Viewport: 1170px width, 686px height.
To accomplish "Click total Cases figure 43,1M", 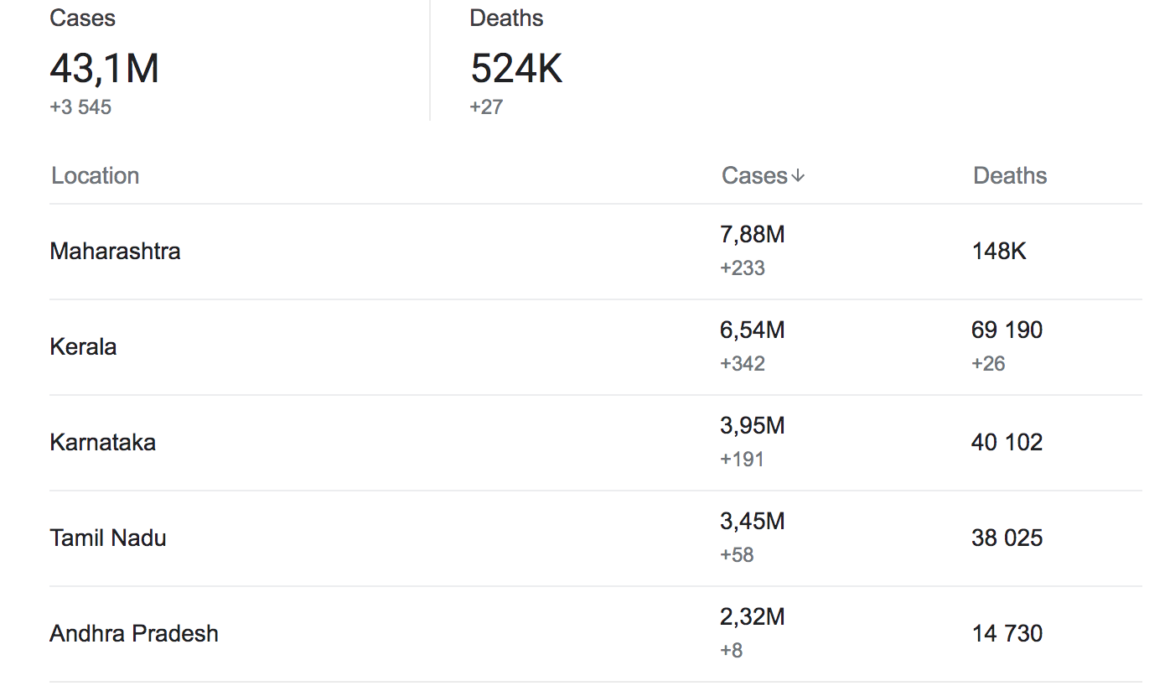I will coord(103,69).
